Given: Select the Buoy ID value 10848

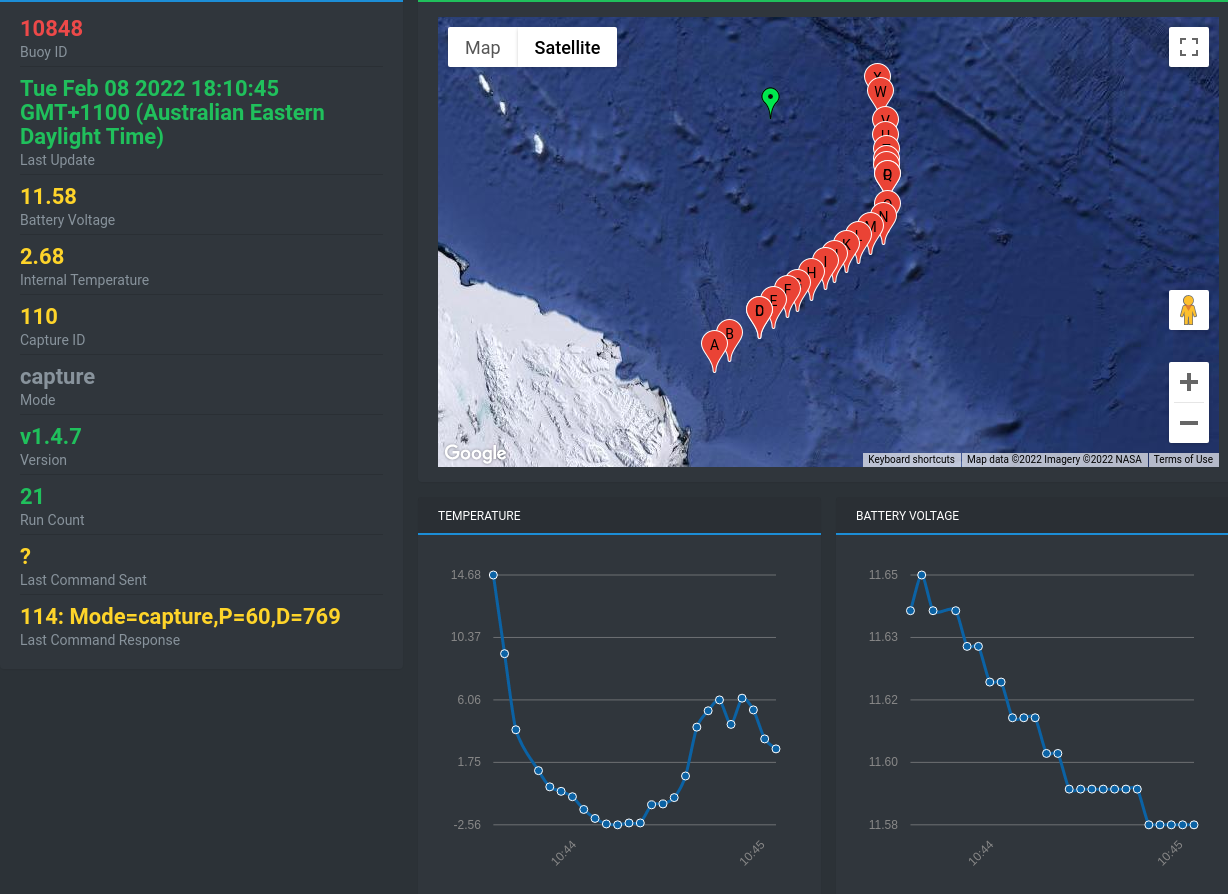Looking at the screenshot, I should [x=52, y=29].
